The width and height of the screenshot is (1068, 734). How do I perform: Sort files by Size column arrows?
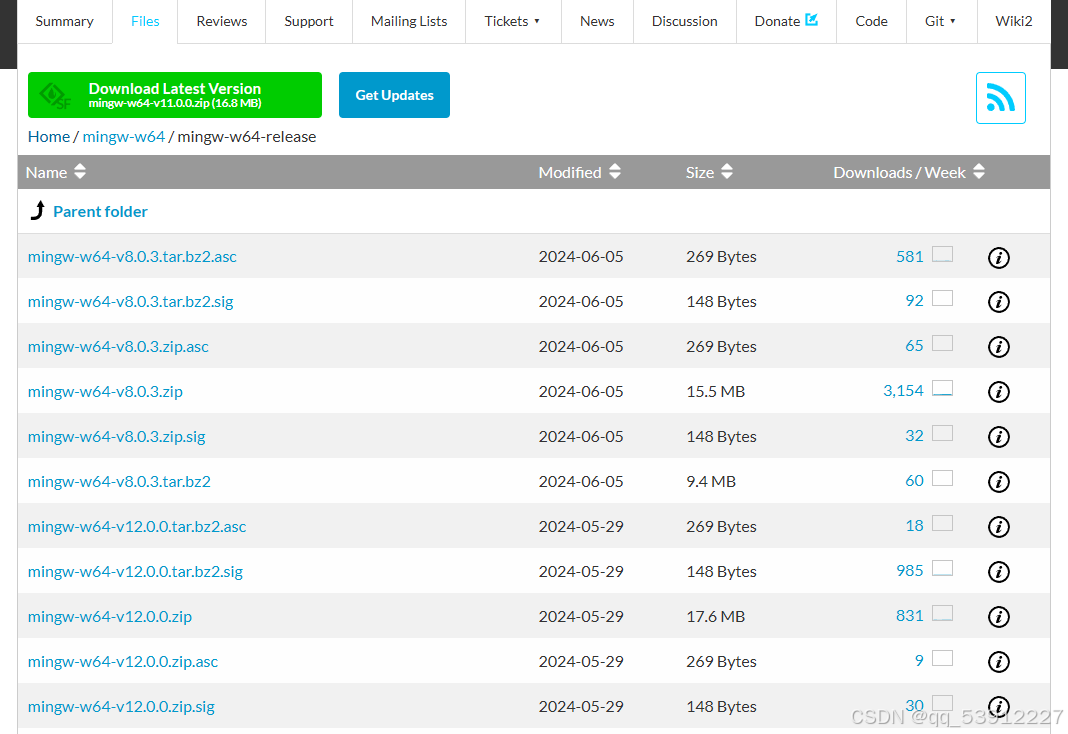(727, 172)
